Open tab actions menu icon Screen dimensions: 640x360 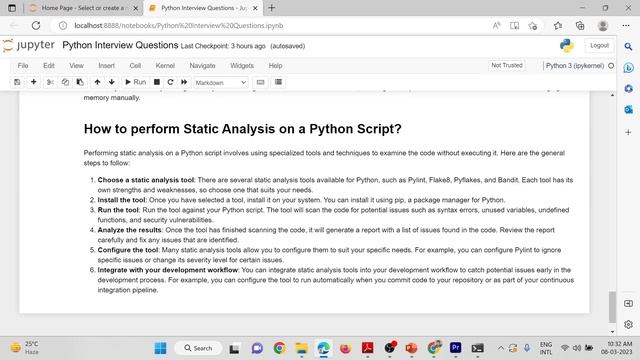click(12, 8)
